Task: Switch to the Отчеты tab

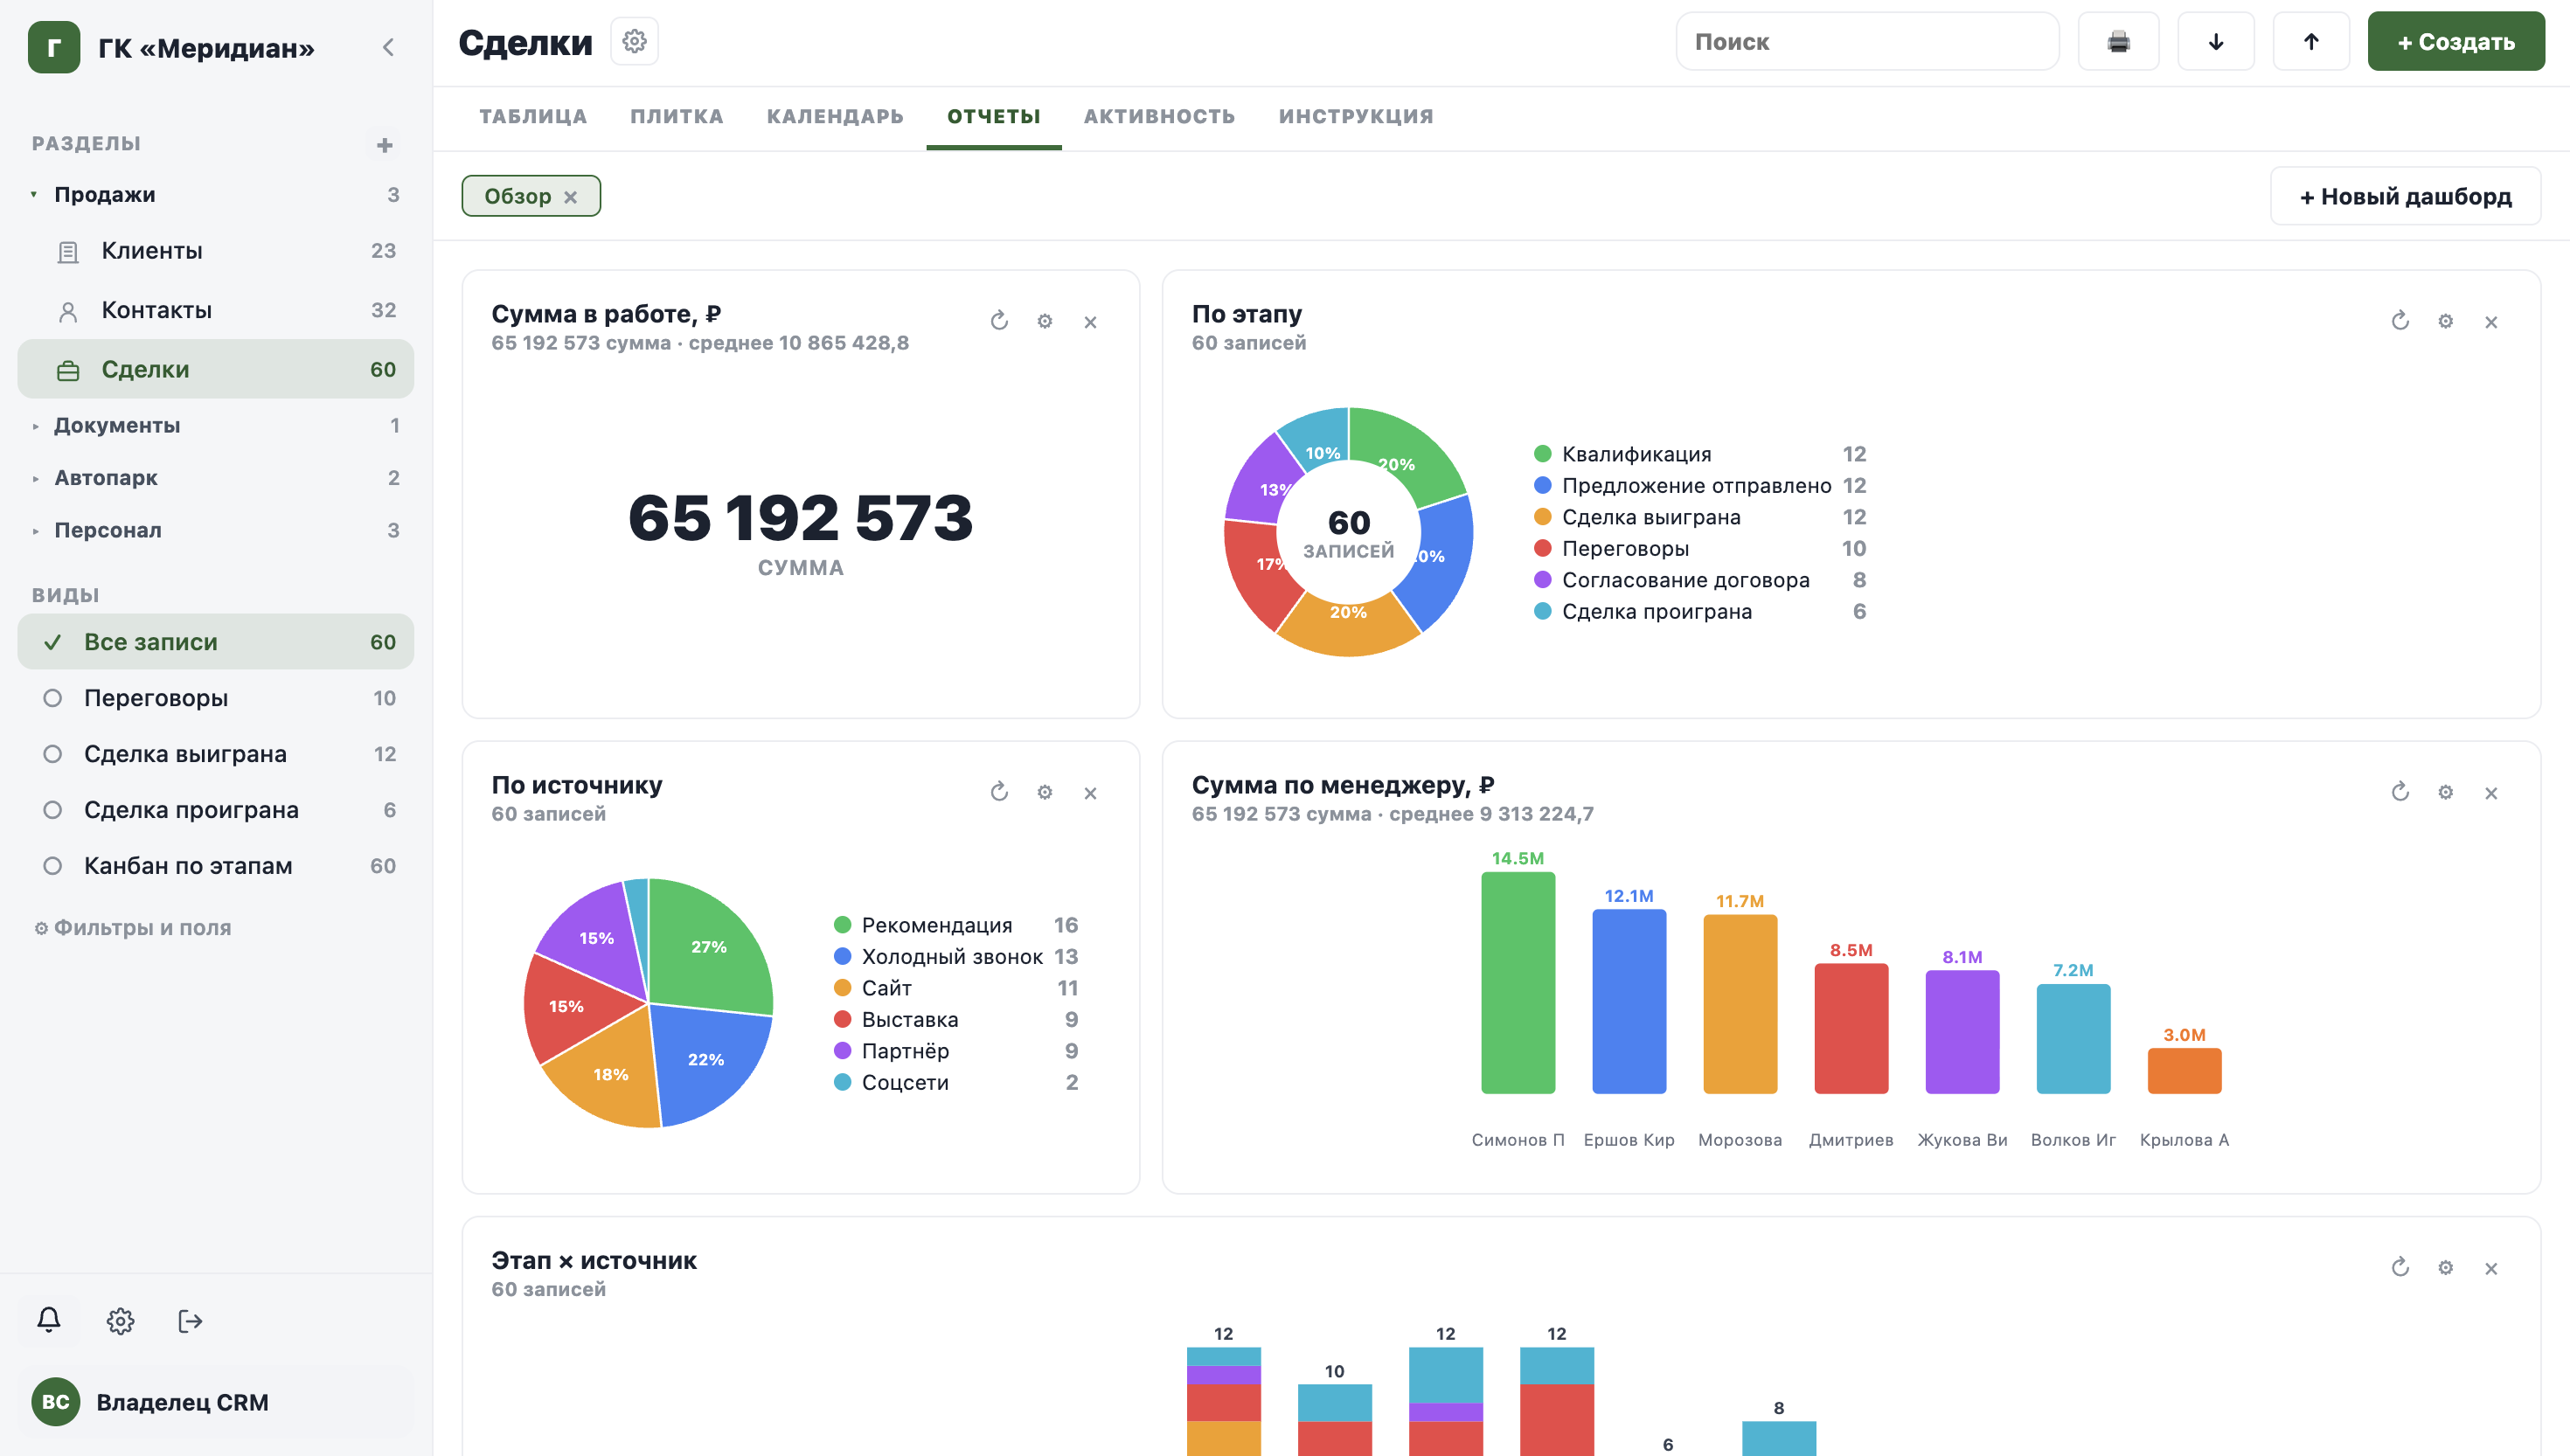Action: click(x=994, y=116)
